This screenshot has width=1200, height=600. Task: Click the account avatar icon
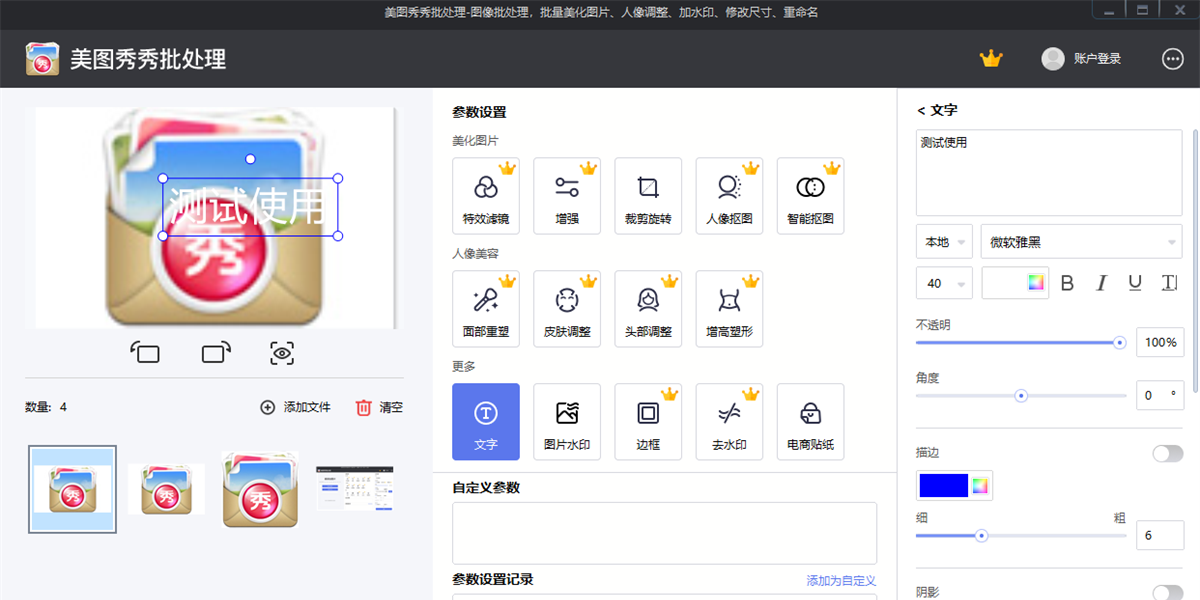[1053, 59]
